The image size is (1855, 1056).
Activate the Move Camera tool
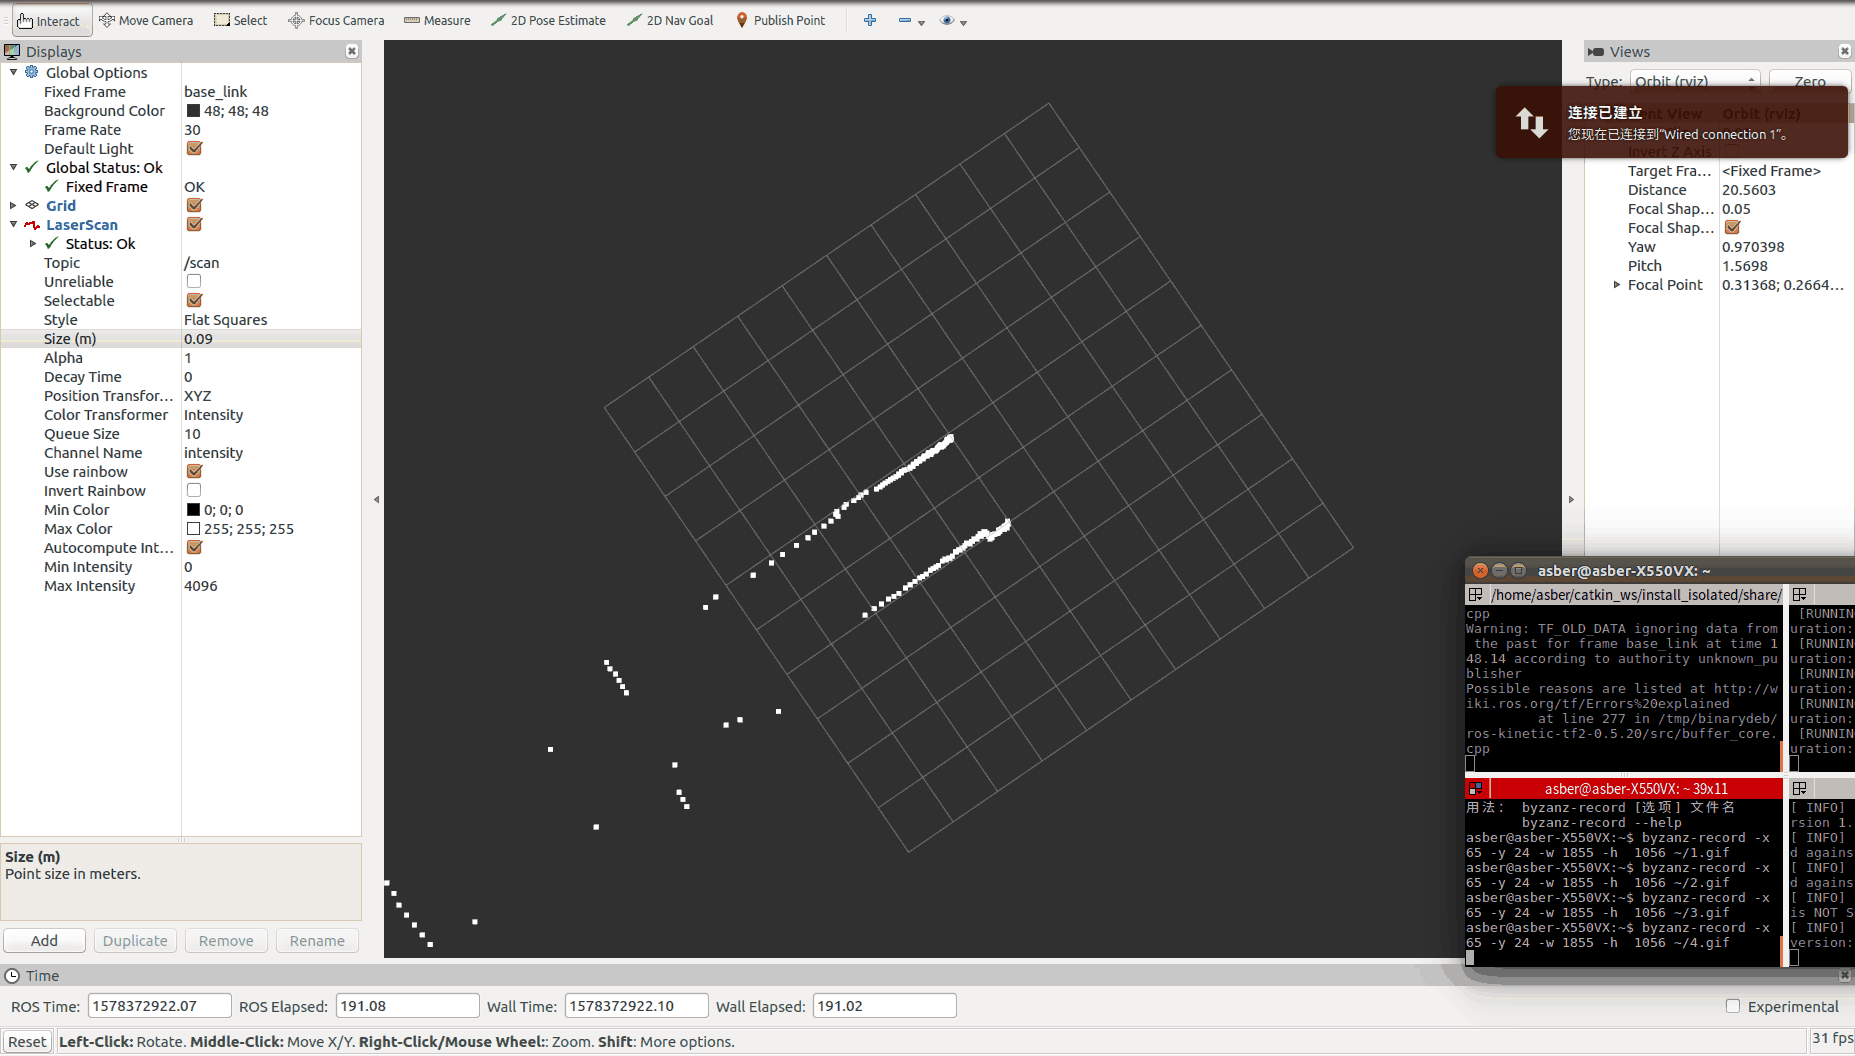point(146,20)
